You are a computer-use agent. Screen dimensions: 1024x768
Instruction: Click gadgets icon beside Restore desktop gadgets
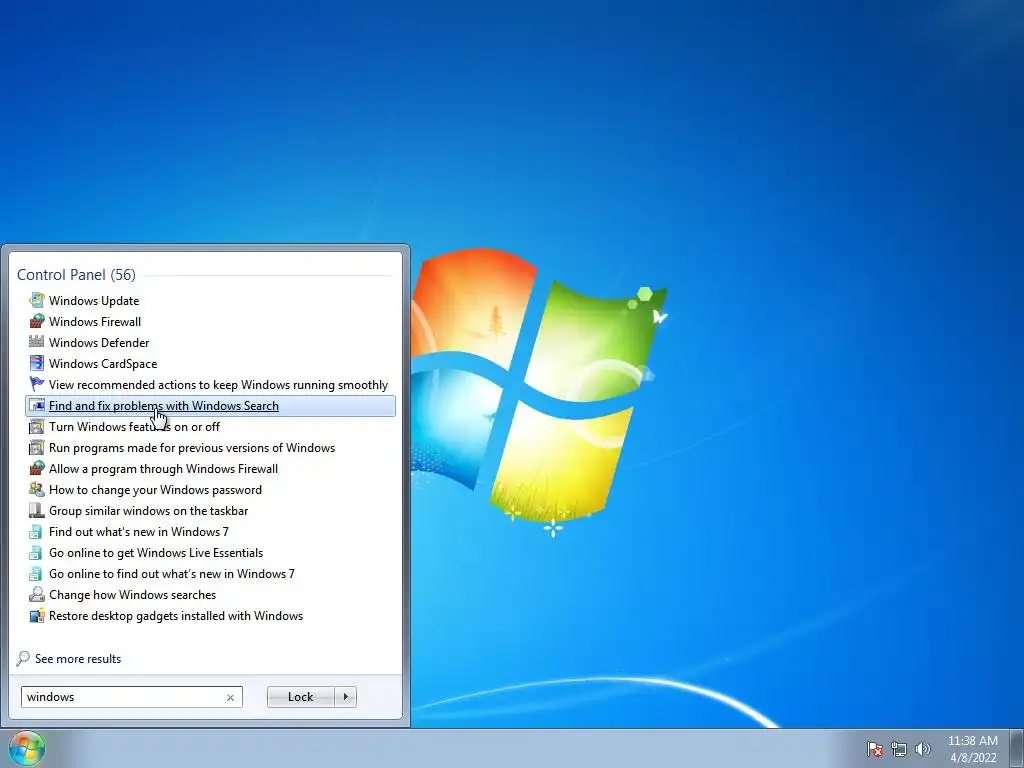37,615
